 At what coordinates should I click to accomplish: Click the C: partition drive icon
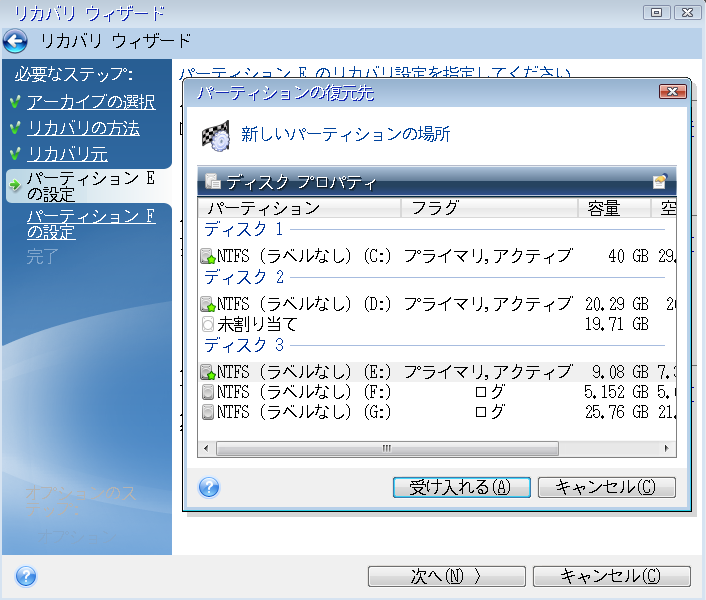[x=208, y=256]
